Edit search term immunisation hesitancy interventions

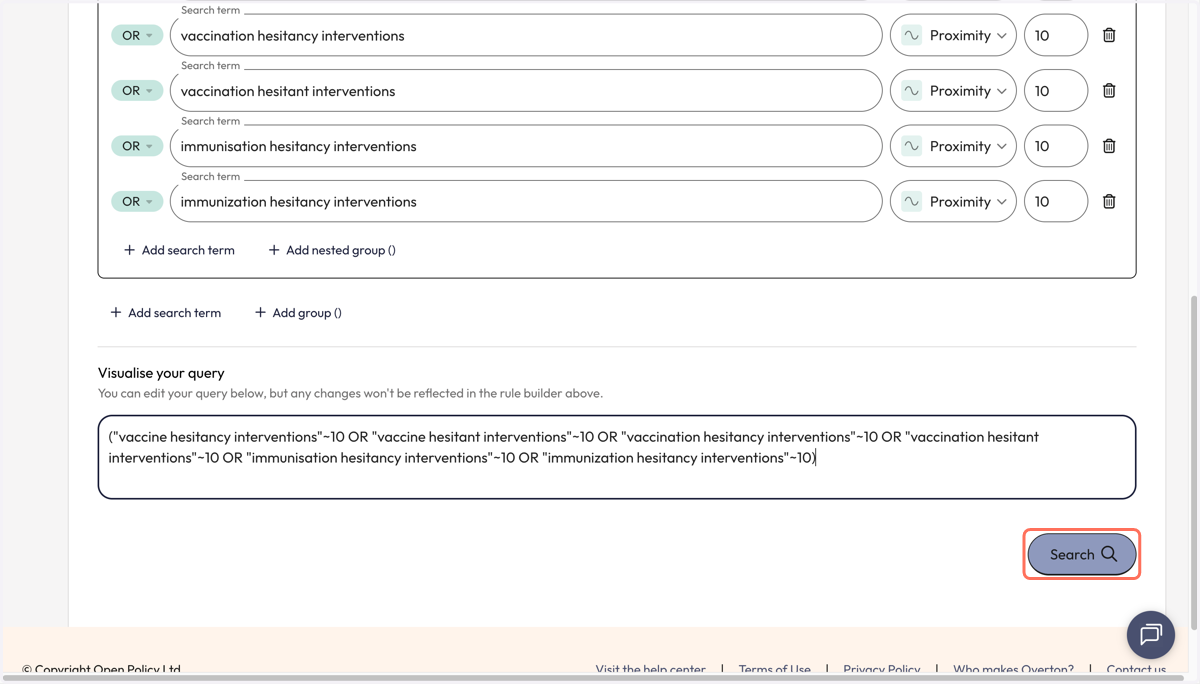click(x=526, y=146)
